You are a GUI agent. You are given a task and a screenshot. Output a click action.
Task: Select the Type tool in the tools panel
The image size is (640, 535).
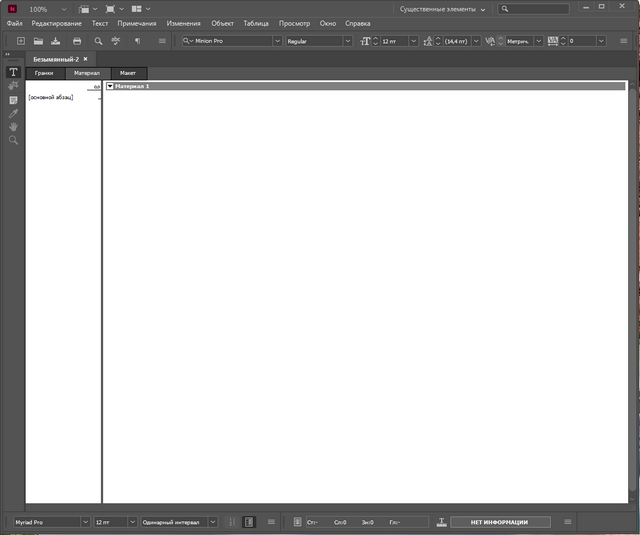[x=13, y=73]
